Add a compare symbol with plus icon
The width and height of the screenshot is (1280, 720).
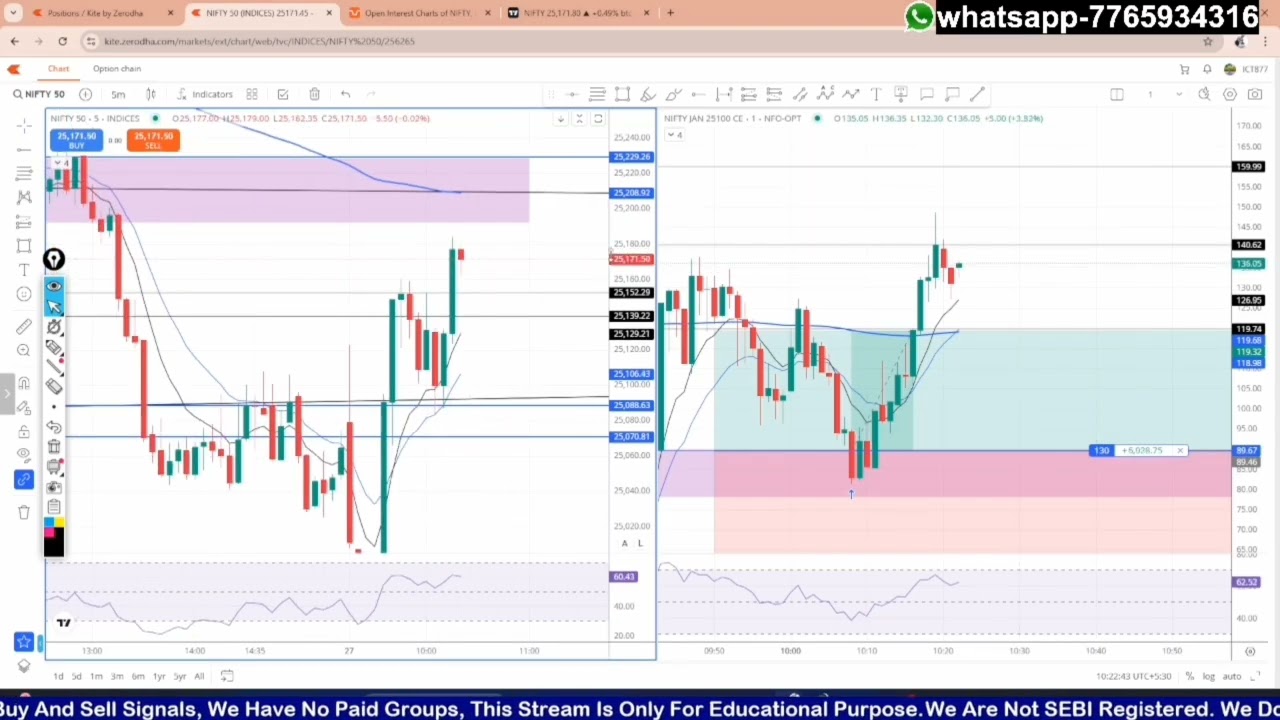pos(85,94)
